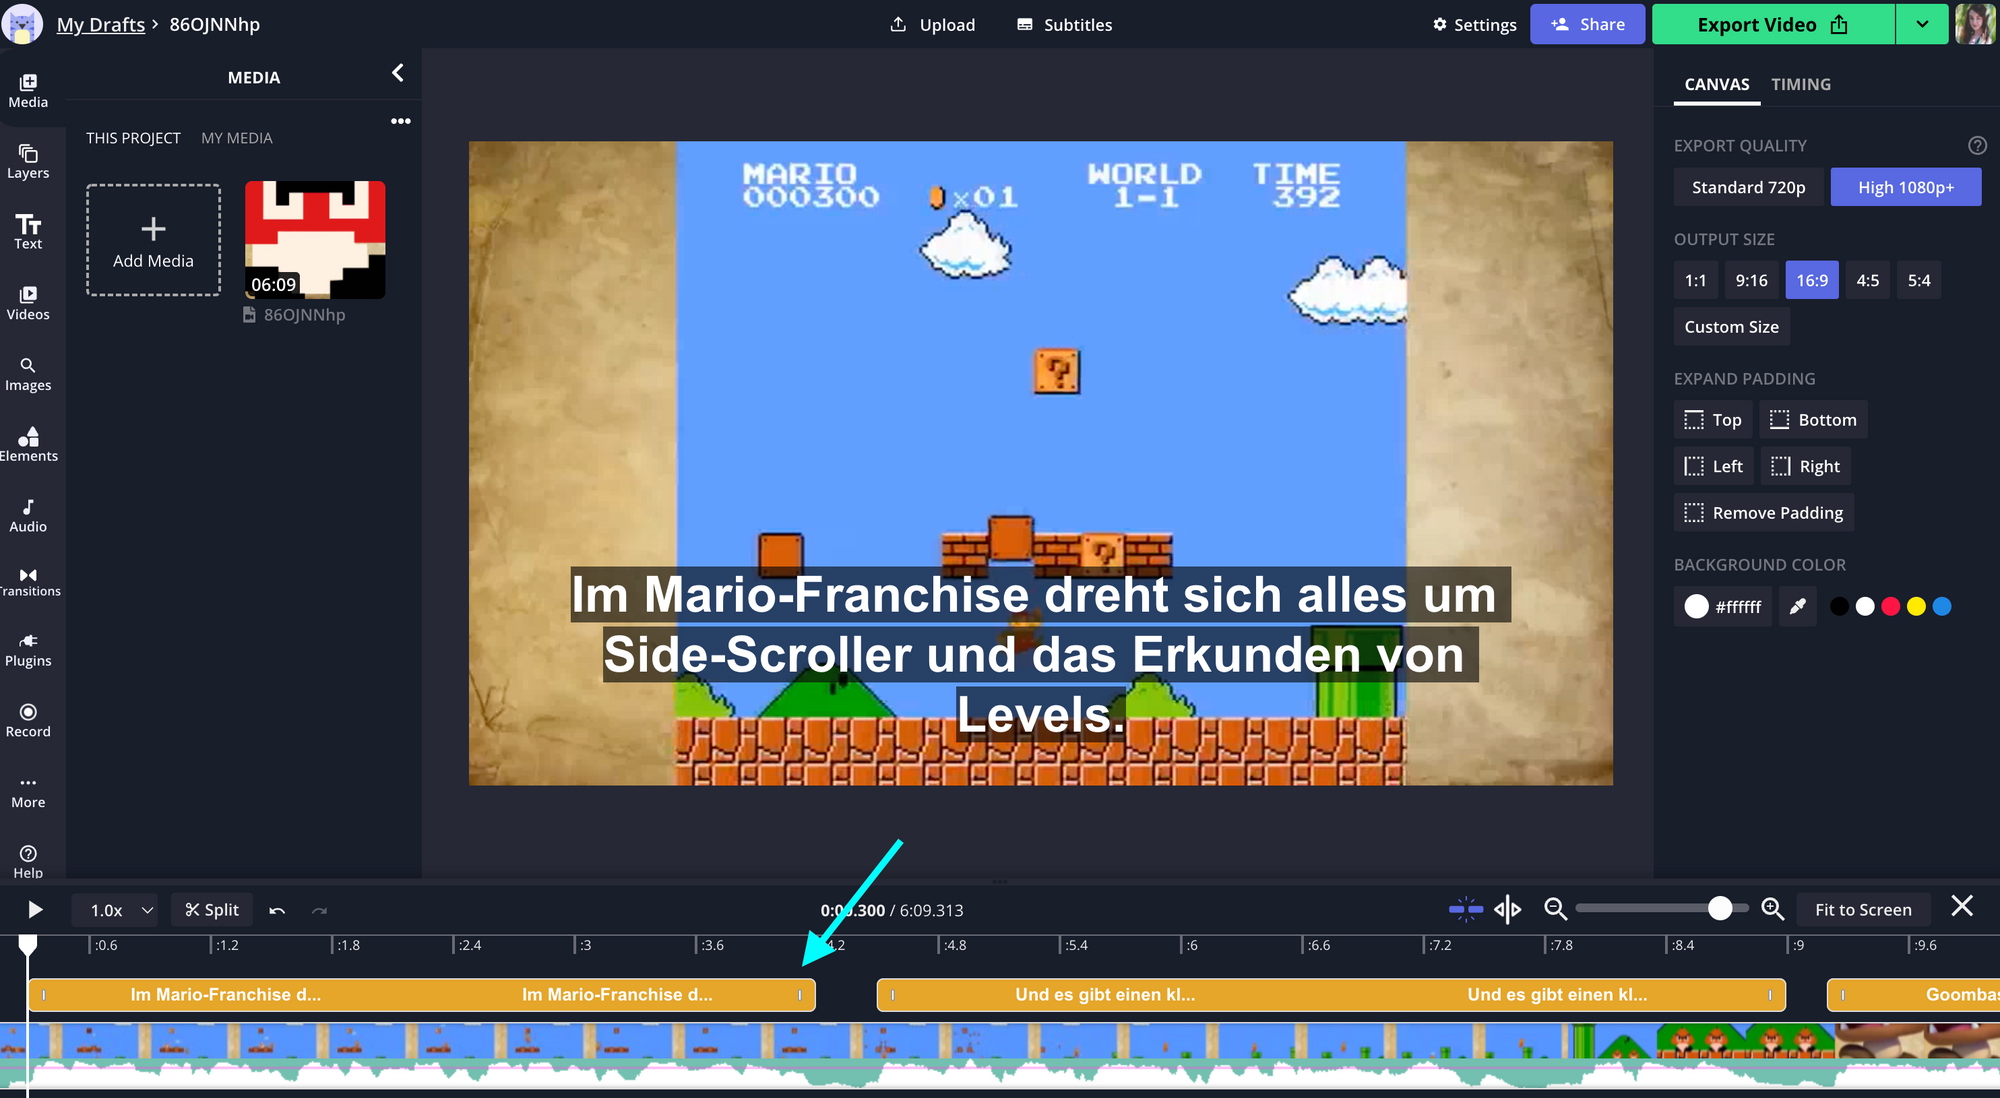Viewport: 2000px width, 1098px height.
Task: Open the Text tool panel
Action: pos(28,231)
